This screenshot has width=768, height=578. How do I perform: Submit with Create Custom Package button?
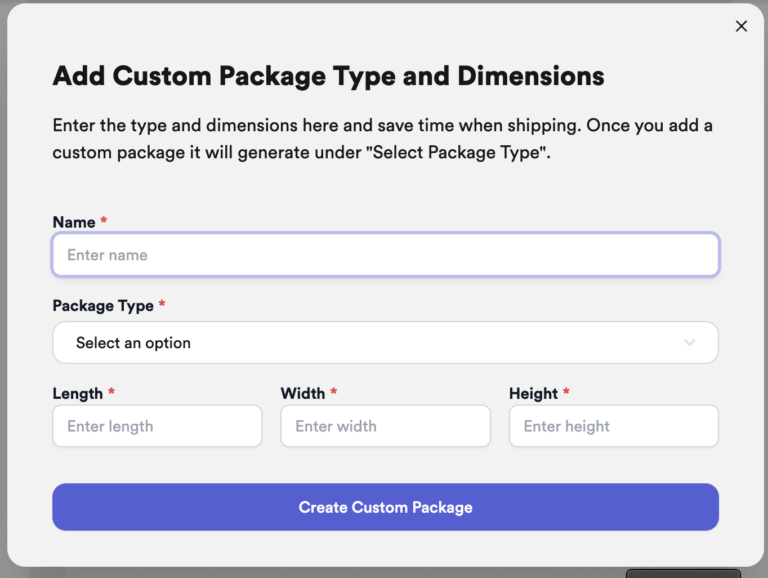point(385,507)
